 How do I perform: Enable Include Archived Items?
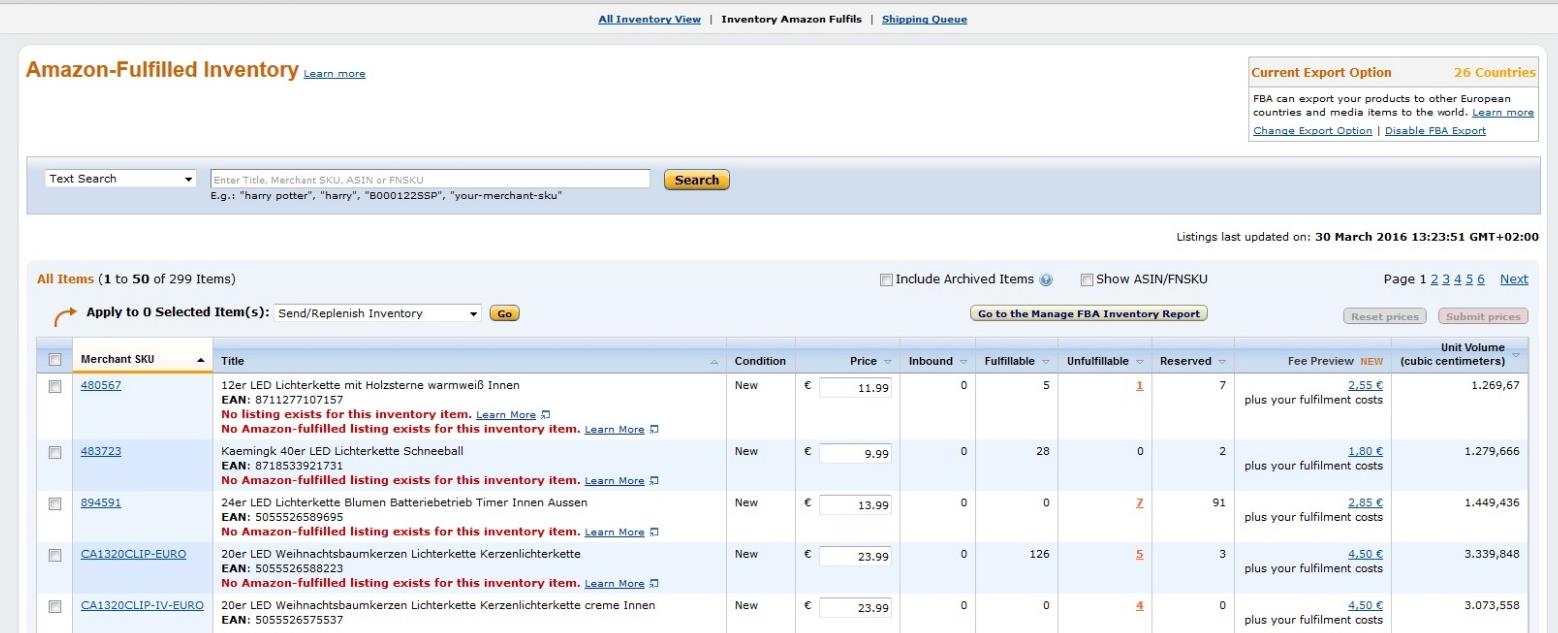point(886,280)
